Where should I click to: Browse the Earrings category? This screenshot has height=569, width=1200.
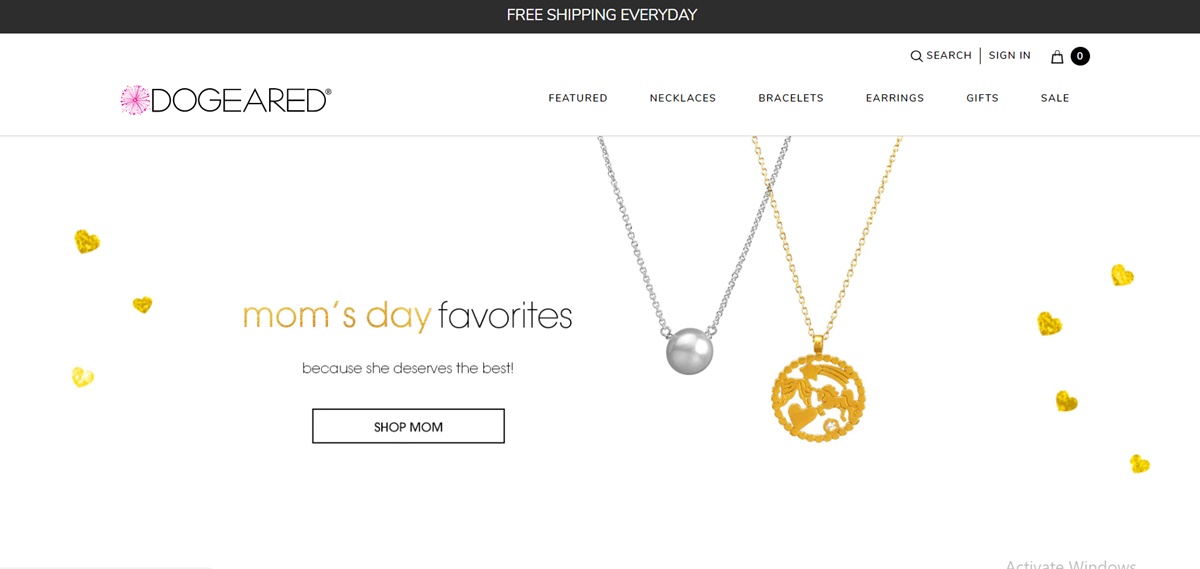click(x=895, y=98)
